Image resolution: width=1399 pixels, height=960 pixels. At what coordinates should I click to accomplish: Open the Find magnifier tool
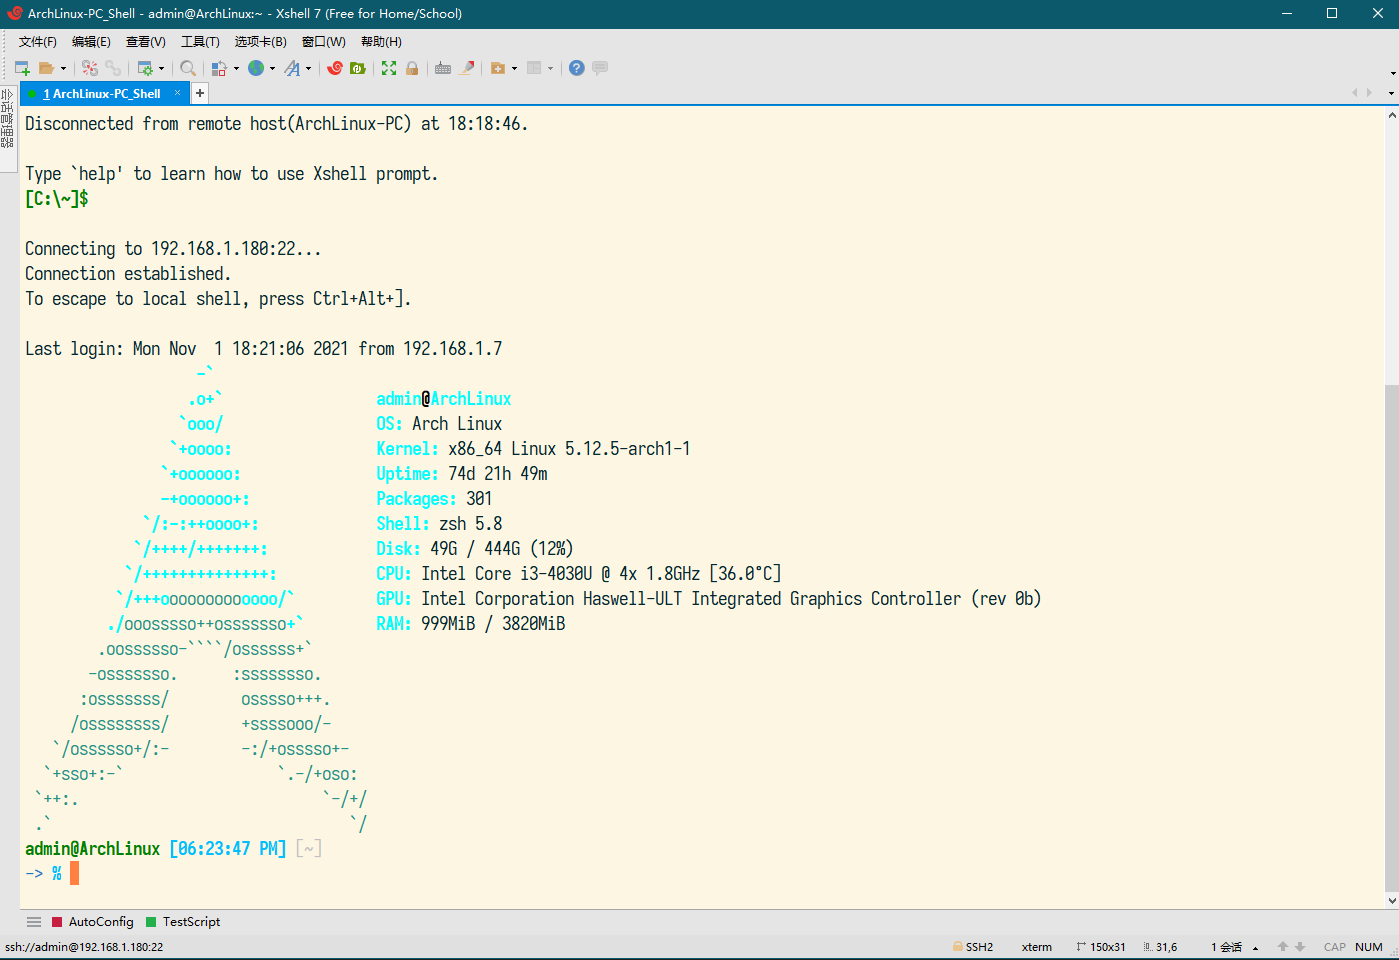pos(187,68)
